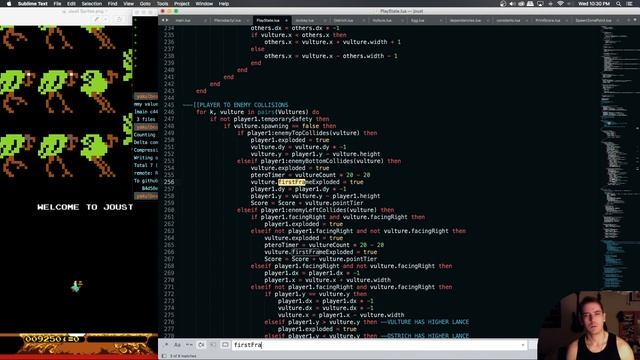The image size is (640, 360).
Task: Open the Tools menu
Action: point(162,4)
